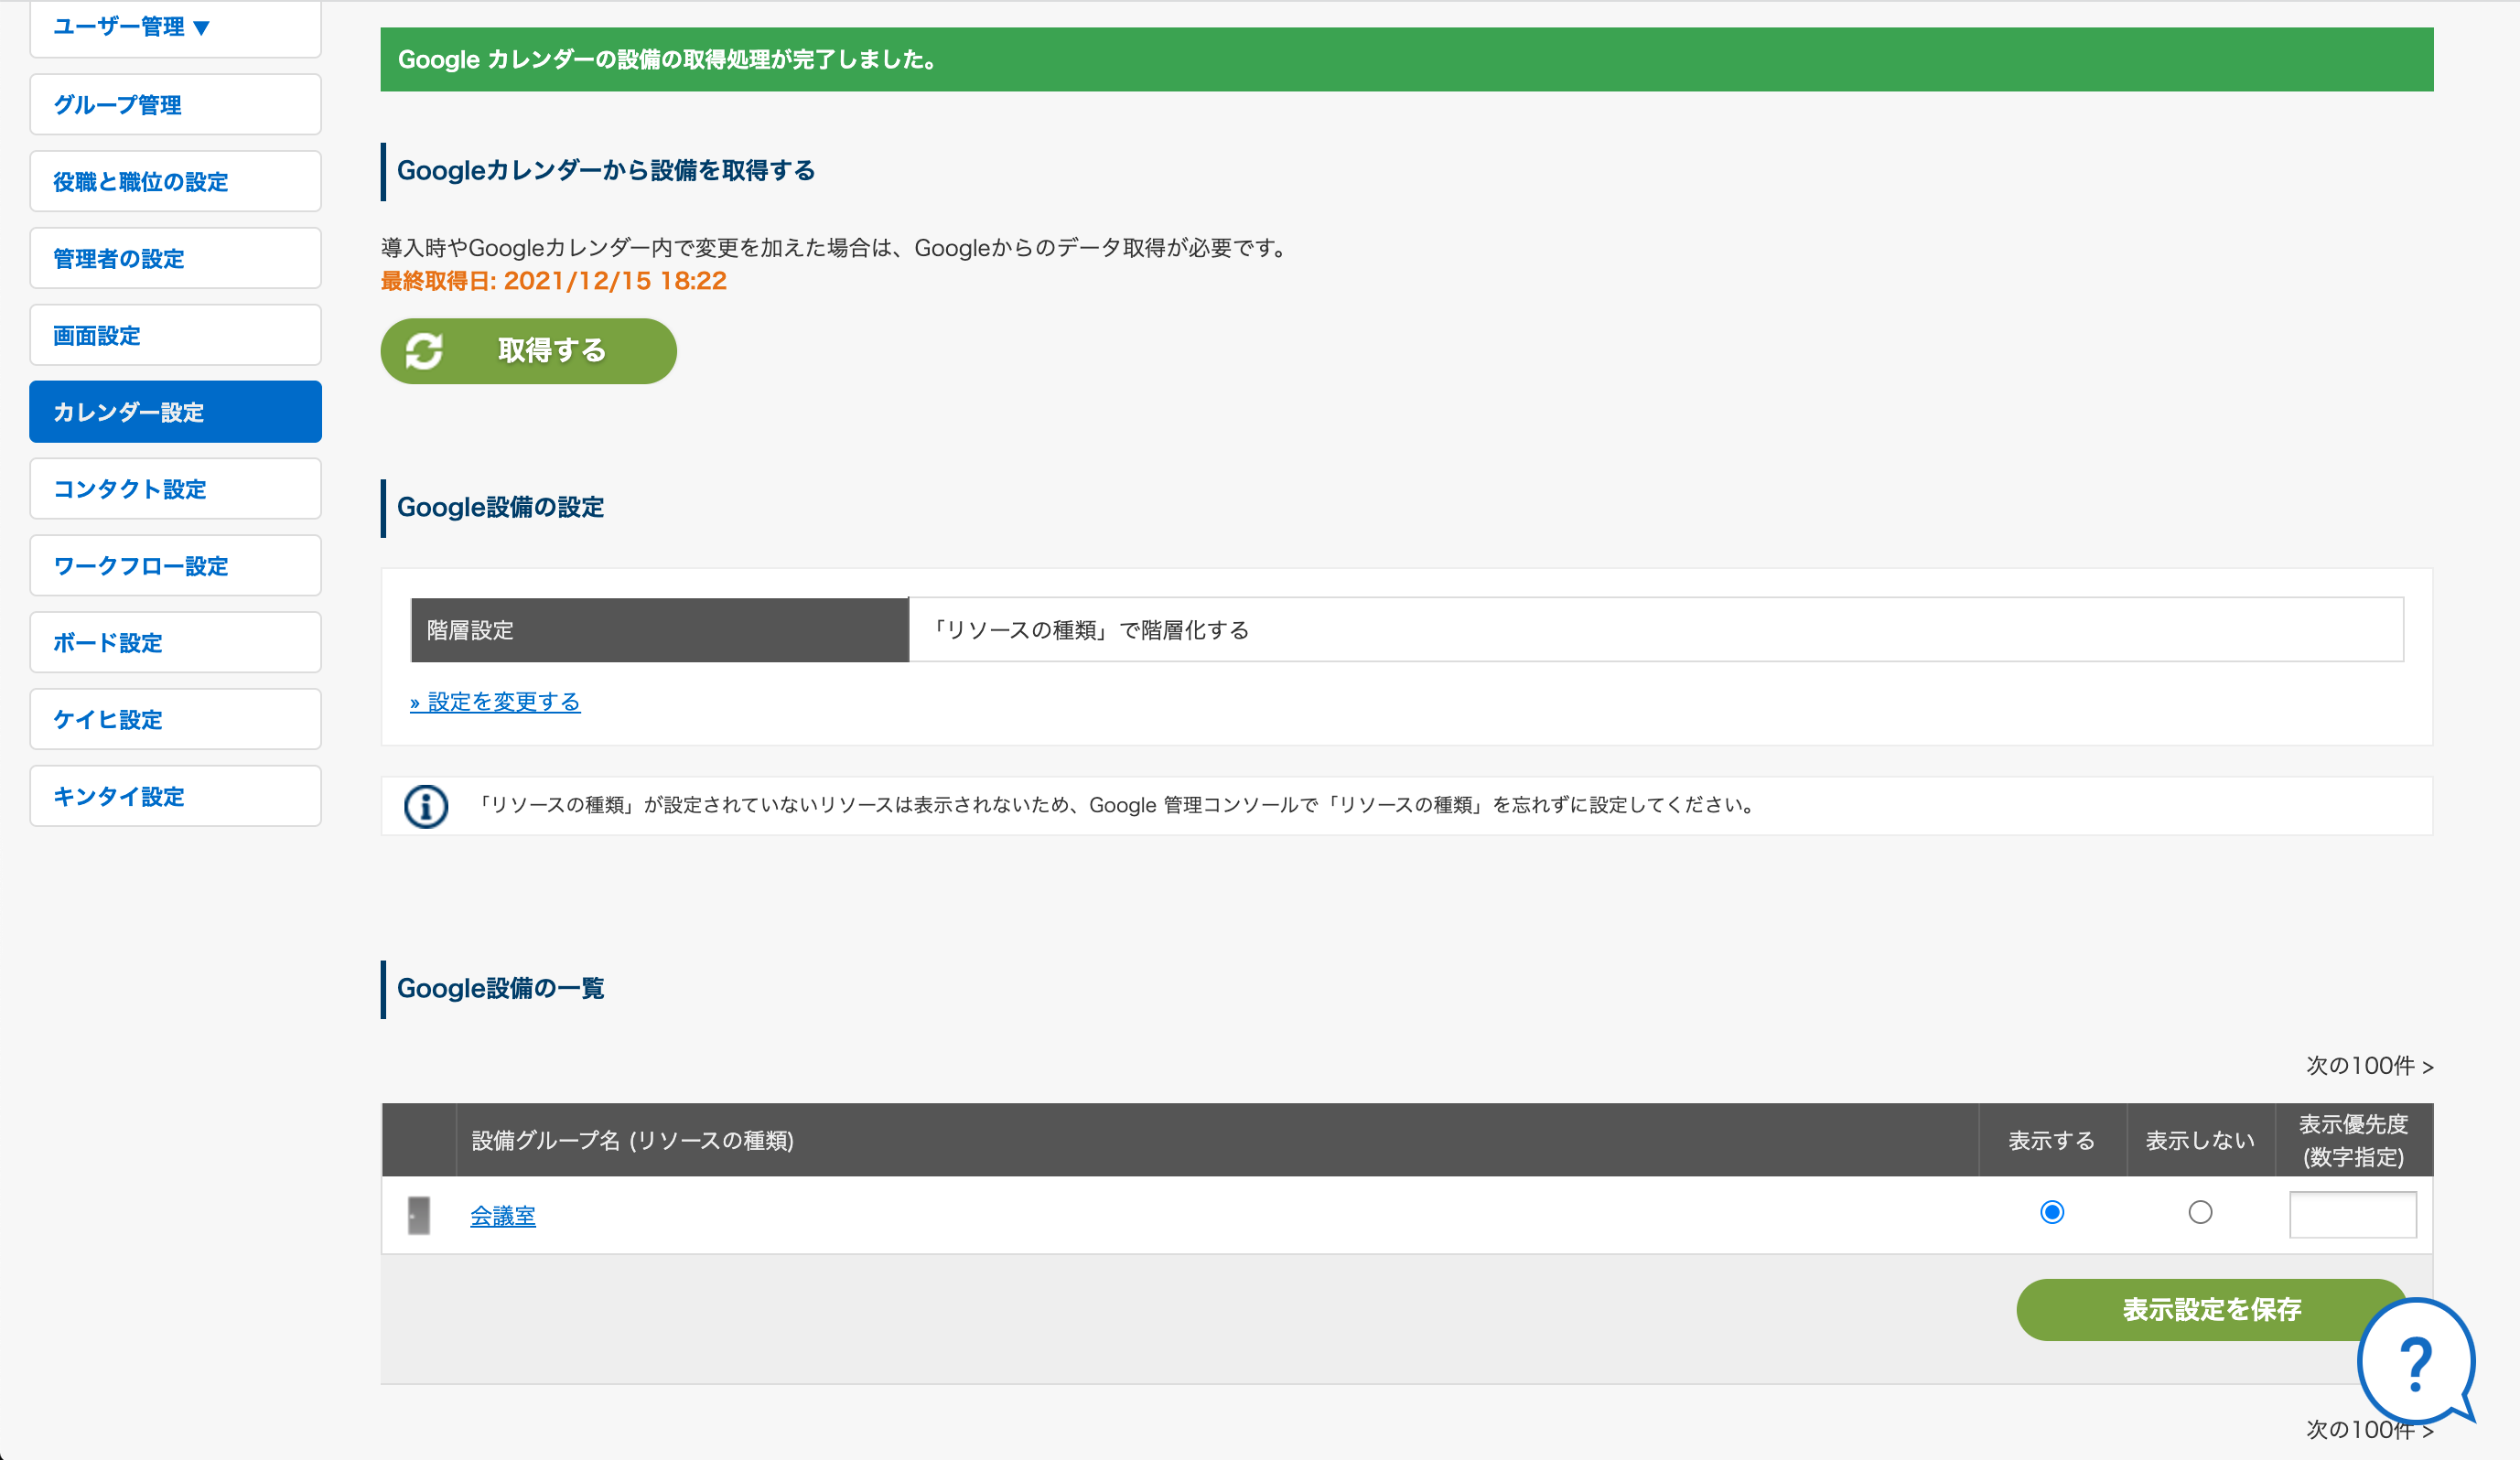Viewport: 2520px width, 1460px height.
Task: Click the 最終取得日 2021/12/15 18:22 text
Action: coord(554,281)
